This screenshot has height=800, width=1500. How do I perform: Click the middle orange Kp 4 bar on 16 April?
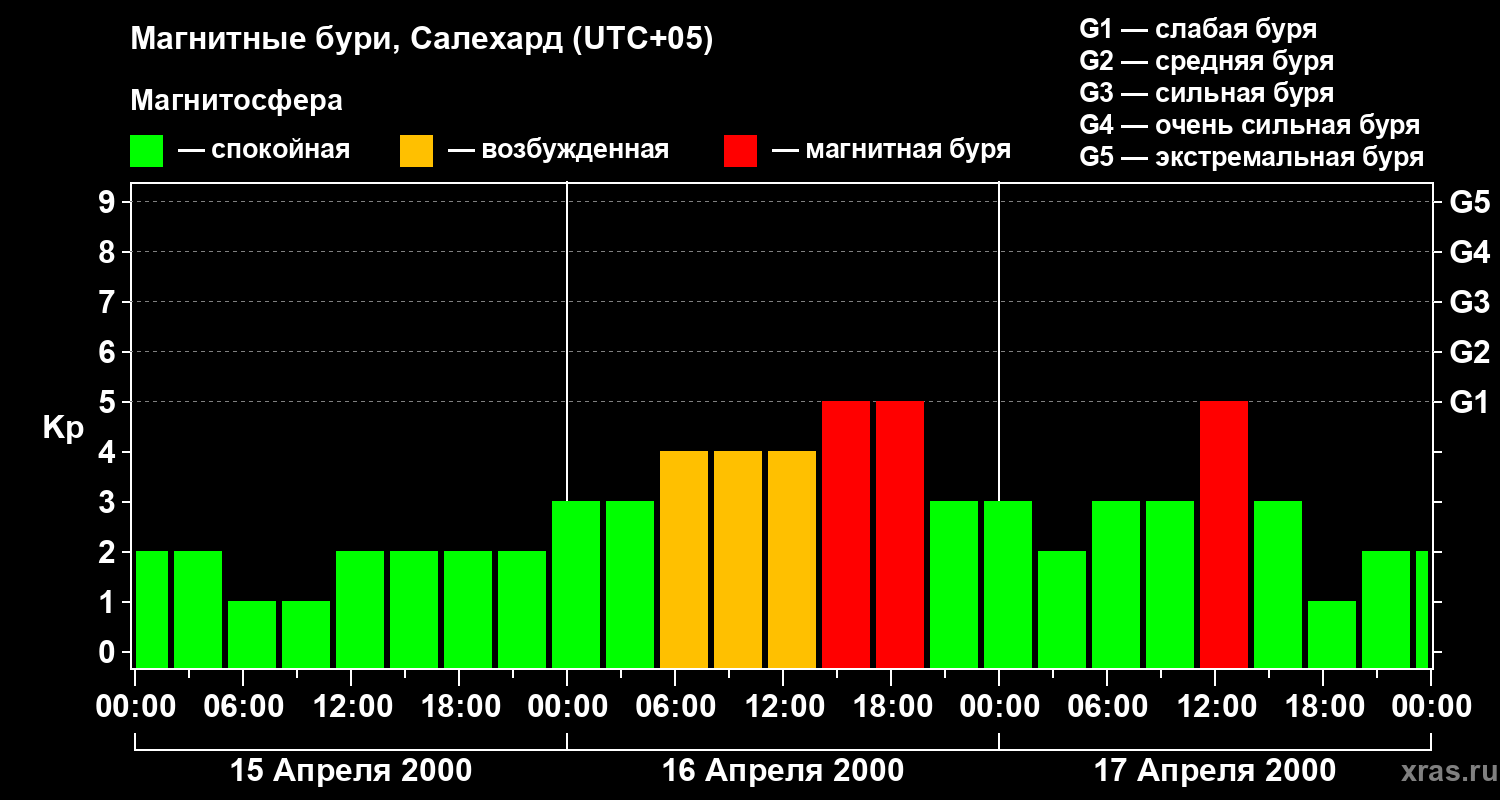(738, 559)
